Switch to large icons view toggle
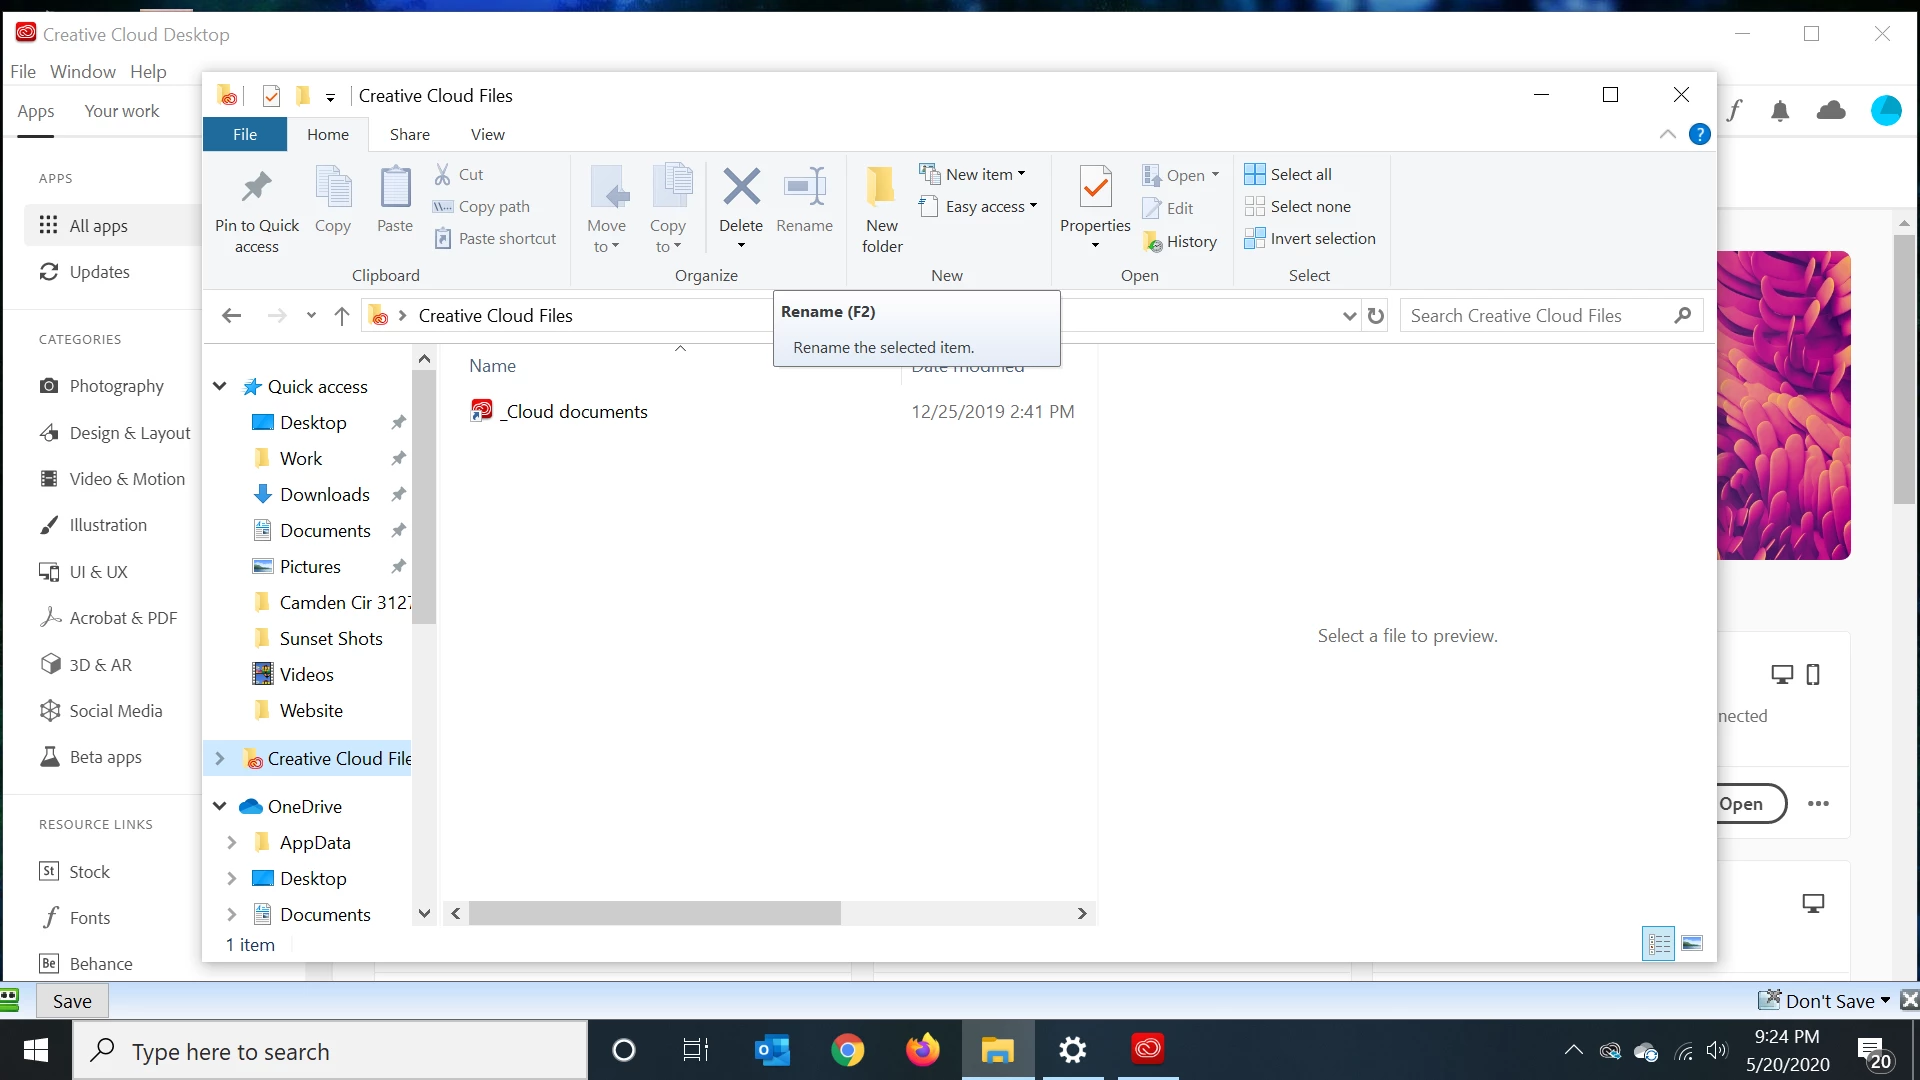 1692,944
